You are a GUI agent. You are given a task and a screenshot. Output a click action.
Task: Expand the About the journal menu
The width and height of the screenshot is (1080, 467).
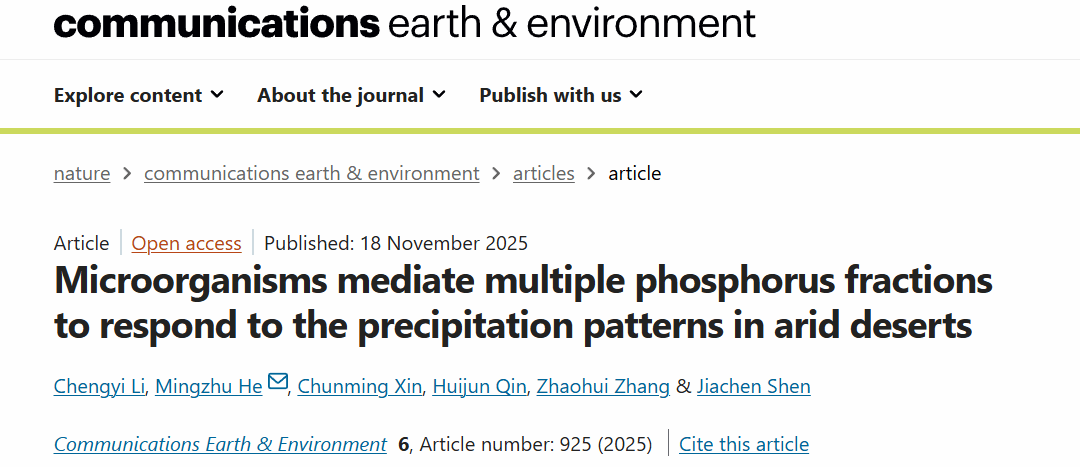(x=351, y=95)
